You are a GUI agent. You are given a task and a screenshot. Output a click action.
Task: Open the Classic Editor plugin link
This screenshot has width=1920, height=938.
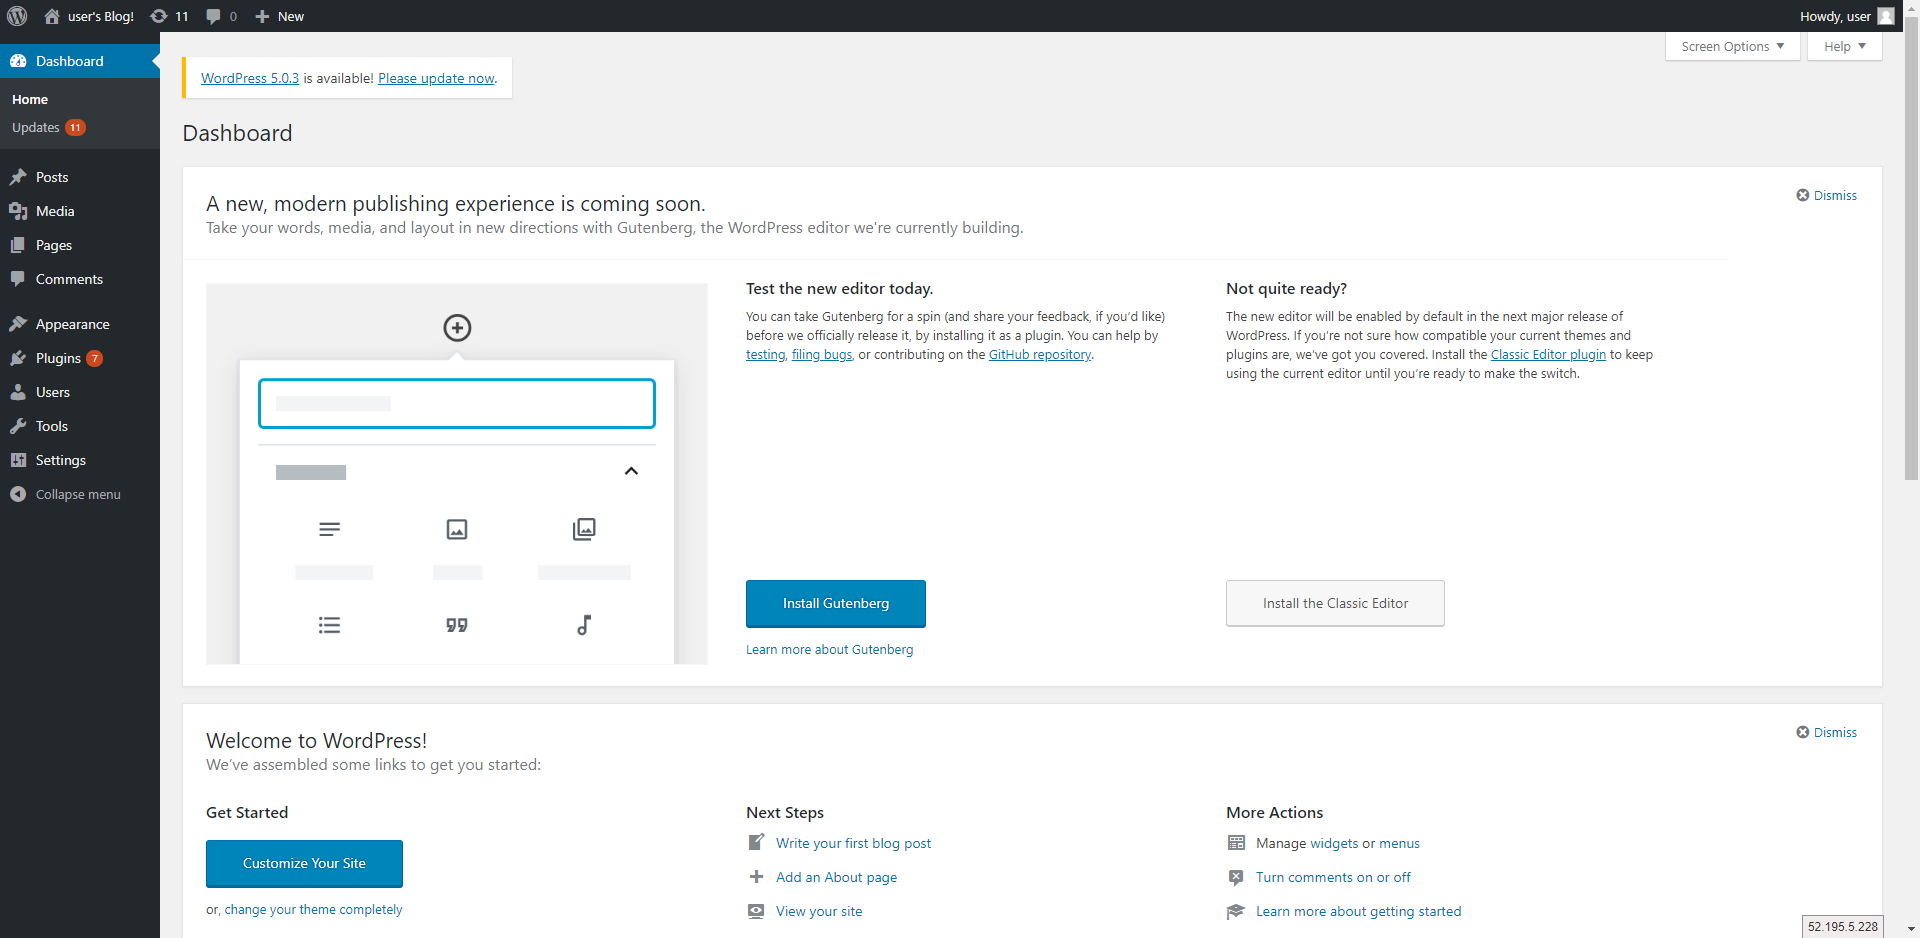[1548, 355]
